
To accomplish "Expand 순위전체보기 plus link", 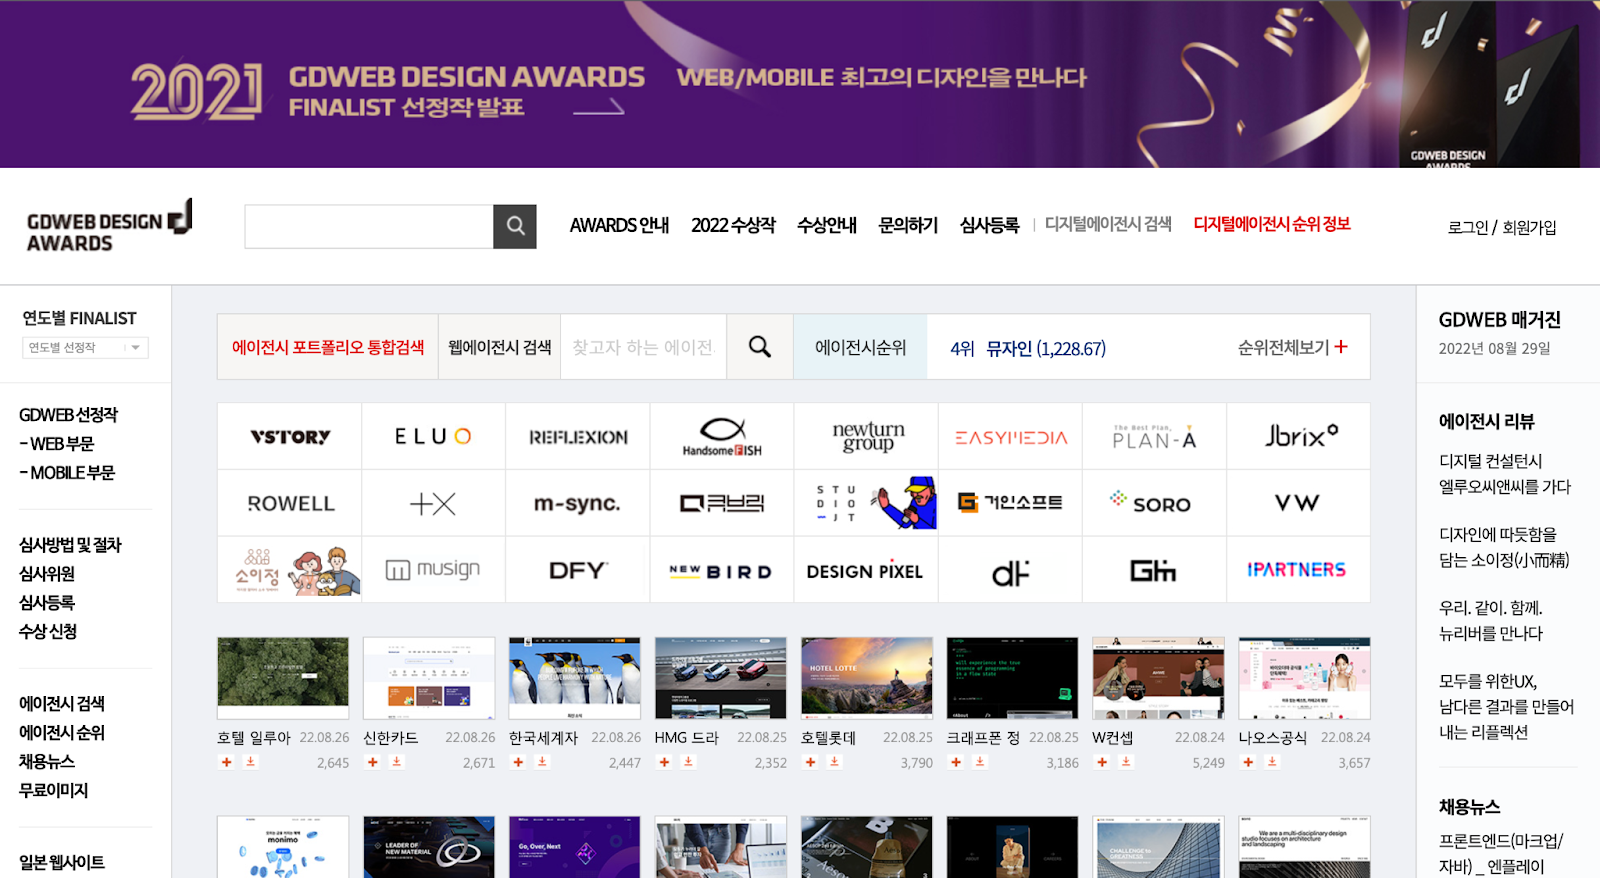I will pyautogui.click(x=1292, y=347).
